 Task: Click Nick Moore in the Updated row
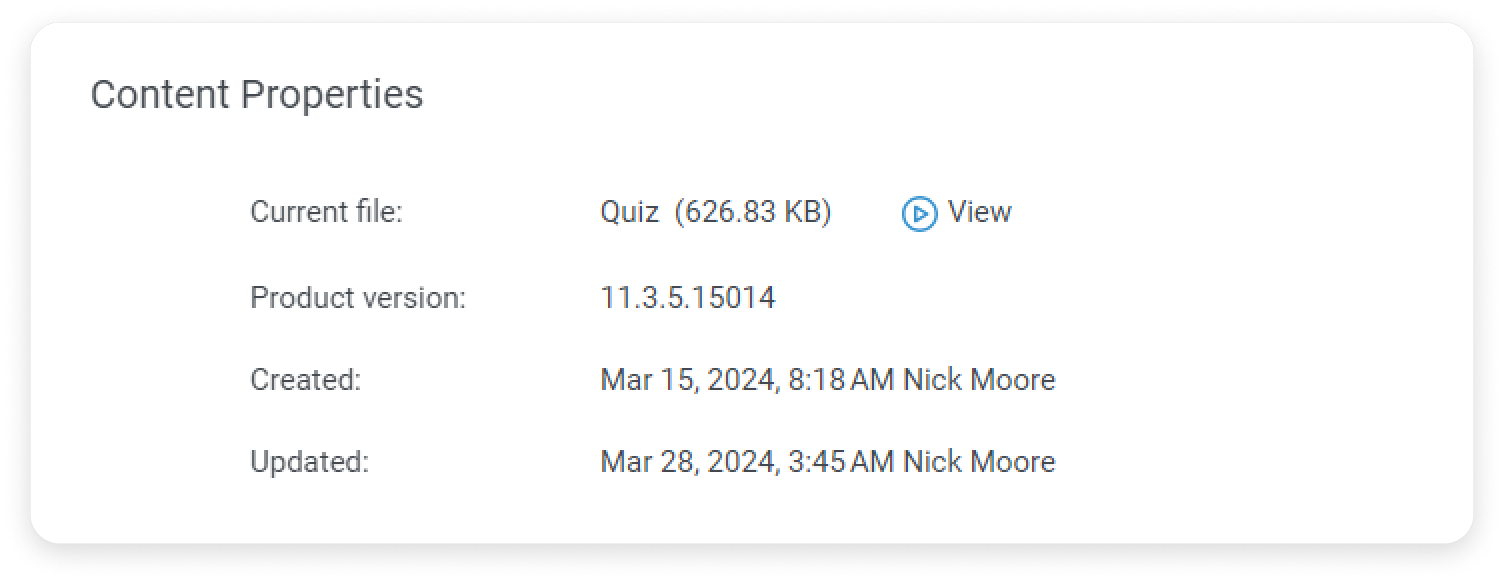(x=979, y=462)
